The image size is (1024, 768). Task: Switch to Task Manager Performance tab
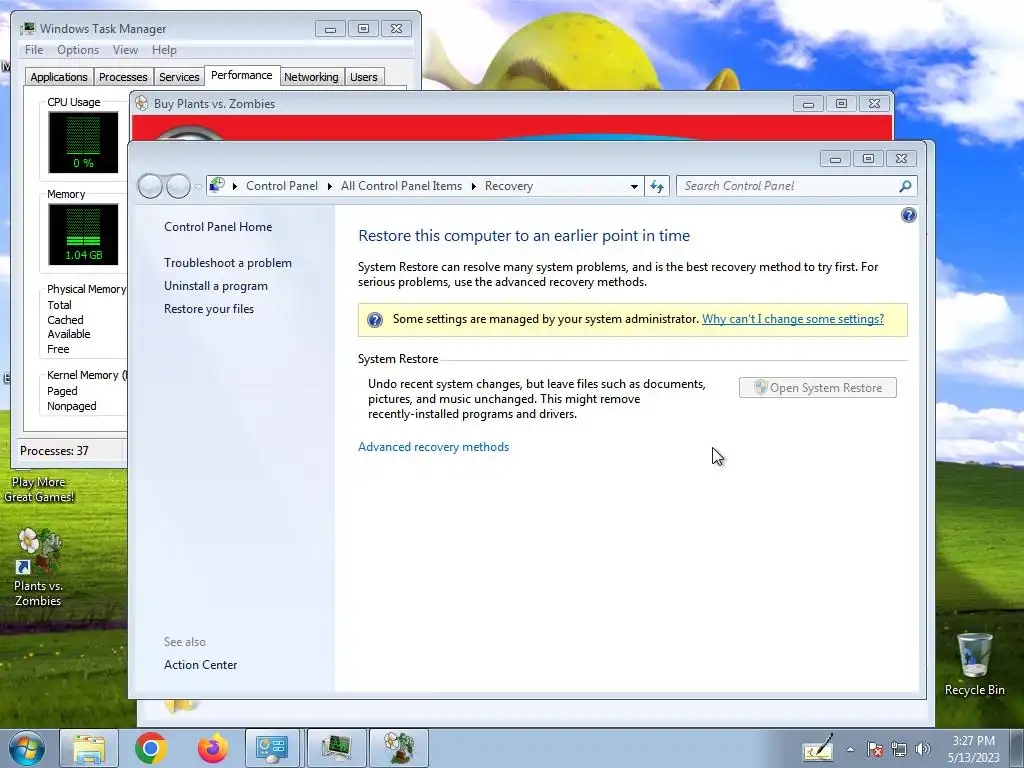point(242,75)
